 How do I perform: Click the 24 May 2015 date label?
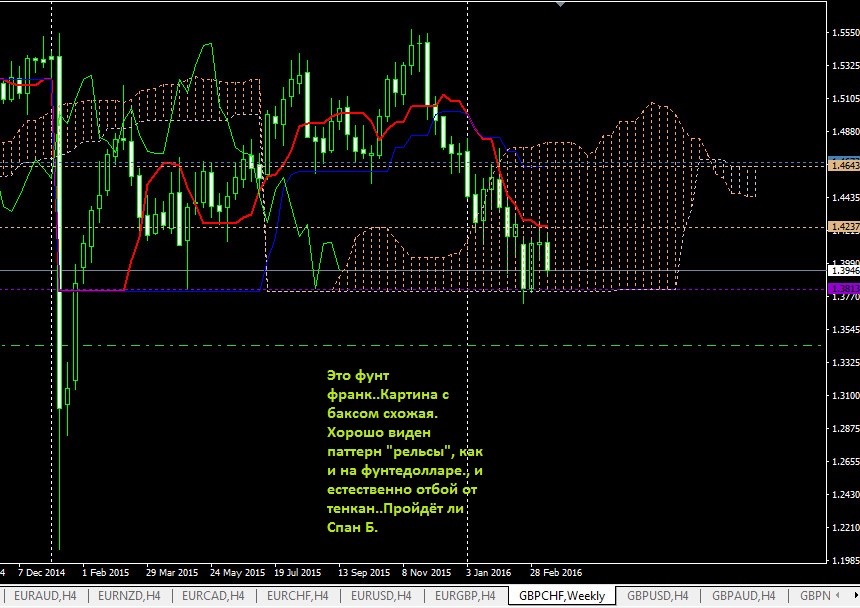pos(237,572)
